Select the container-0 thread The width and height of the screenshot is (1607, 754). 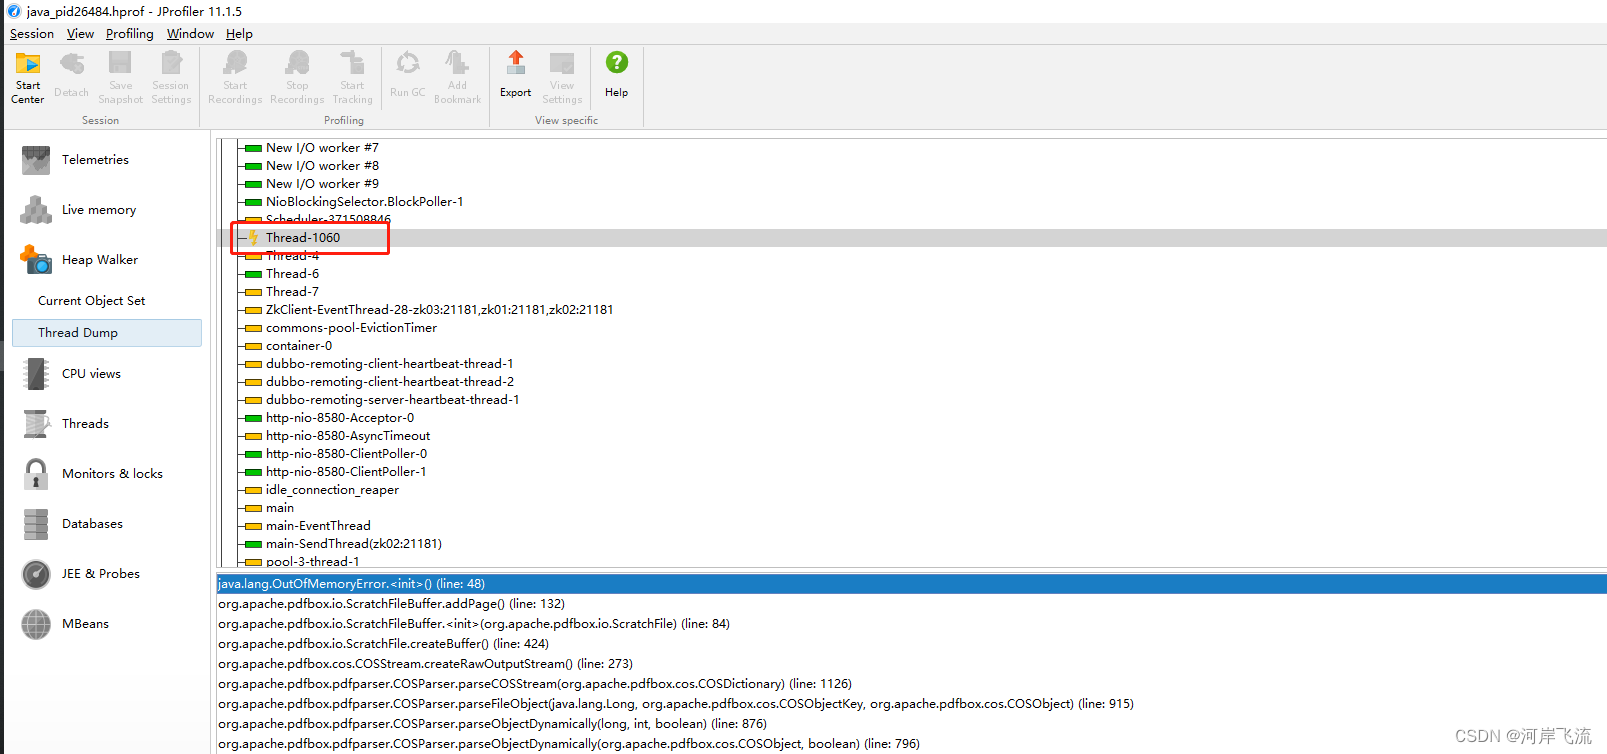point(298,346)
